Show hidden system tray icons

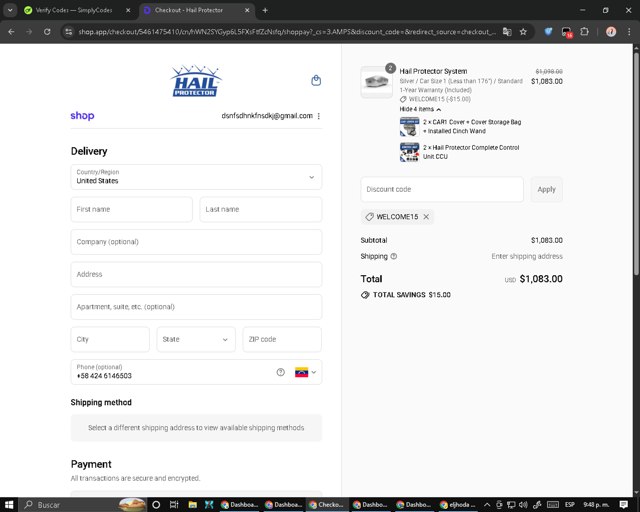click(487, 505)
